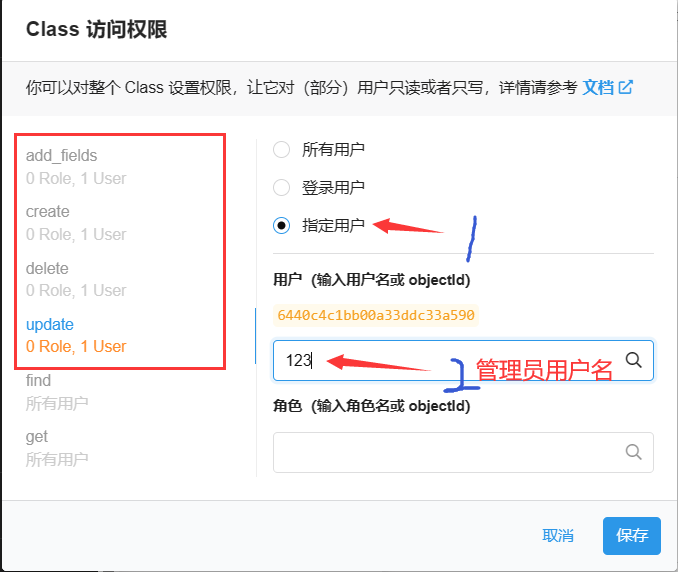Click the user ID tag 6440c4c1bb00a33ddc33a590
678x572 pixels.
point(376,315)
